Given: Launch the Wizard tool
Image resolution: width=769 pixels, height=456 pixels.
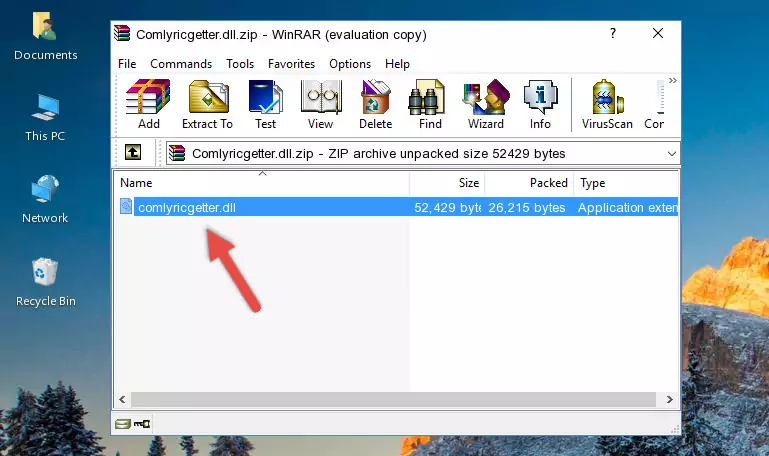Looking at the screenshot, I should tap(486, 104).
